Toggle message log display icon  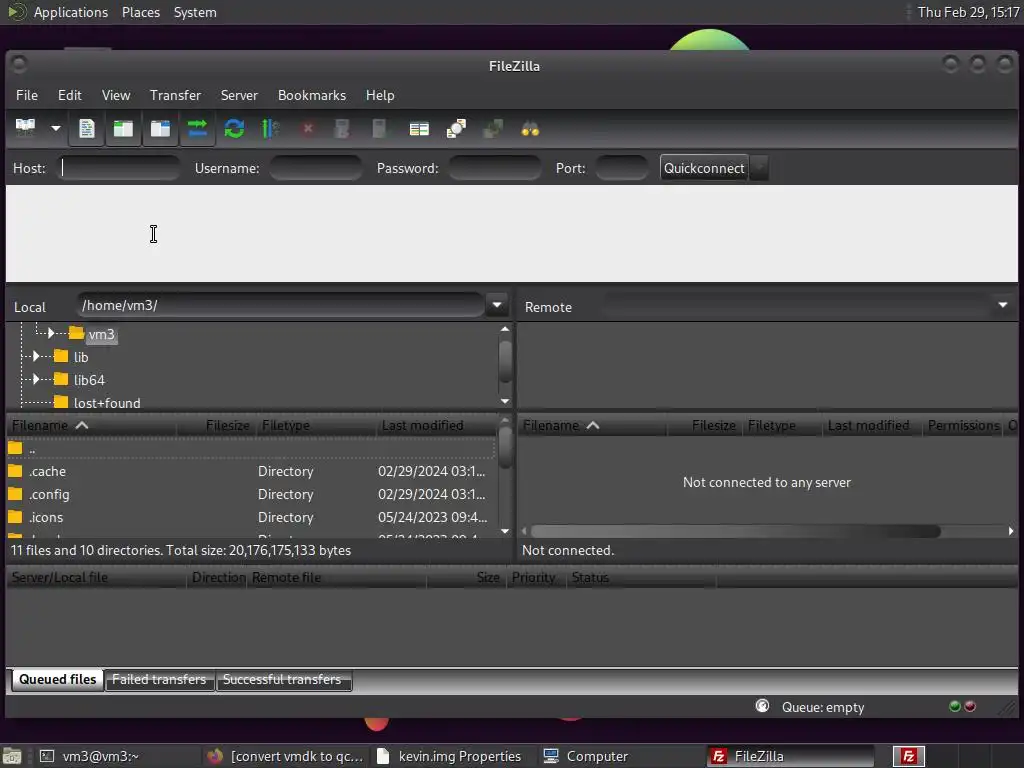coord(87,129)
